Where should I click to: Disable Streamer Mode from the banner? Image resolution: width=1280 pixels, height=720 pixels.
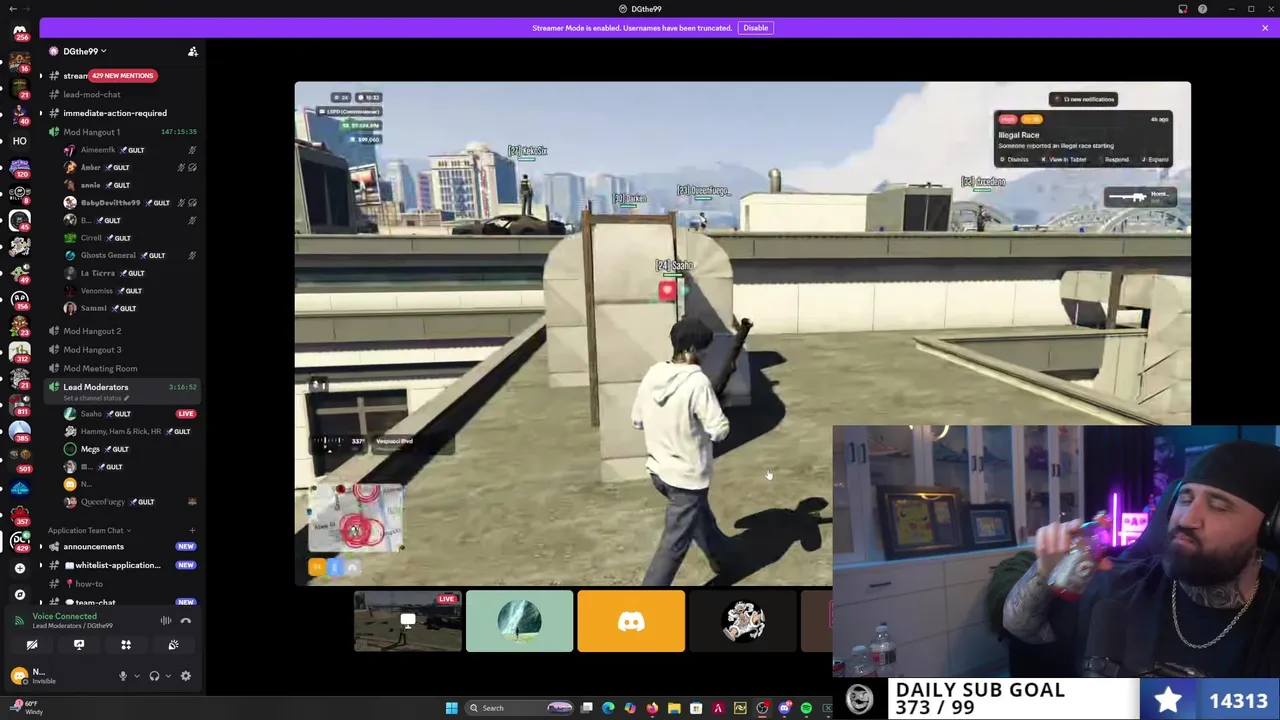(x=755, y=28)
